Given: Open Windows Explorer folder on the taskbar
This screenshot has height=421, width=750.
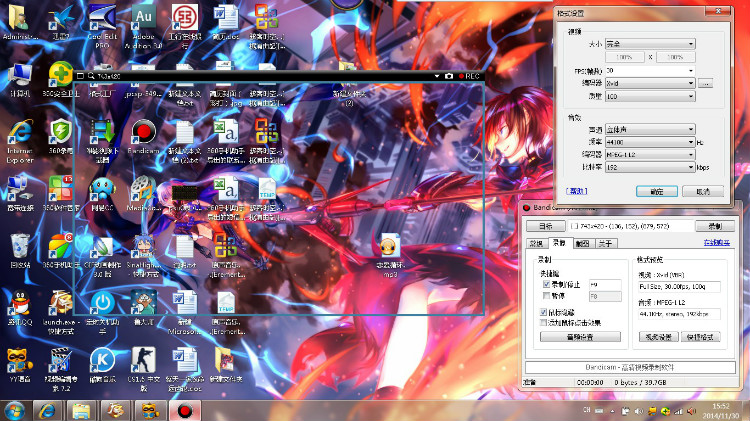Looking at the screenshot, I should [81, 411].
